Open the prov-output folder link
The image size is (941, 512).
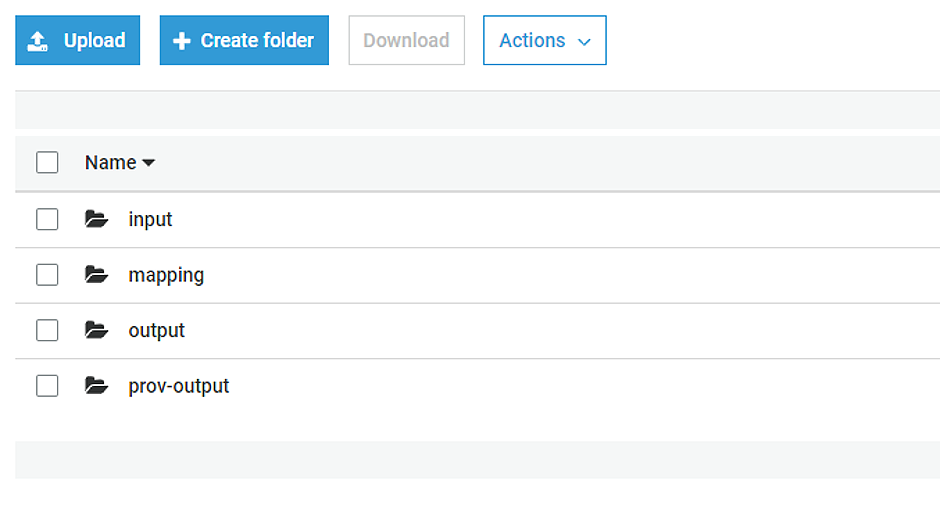pos(179,387)
